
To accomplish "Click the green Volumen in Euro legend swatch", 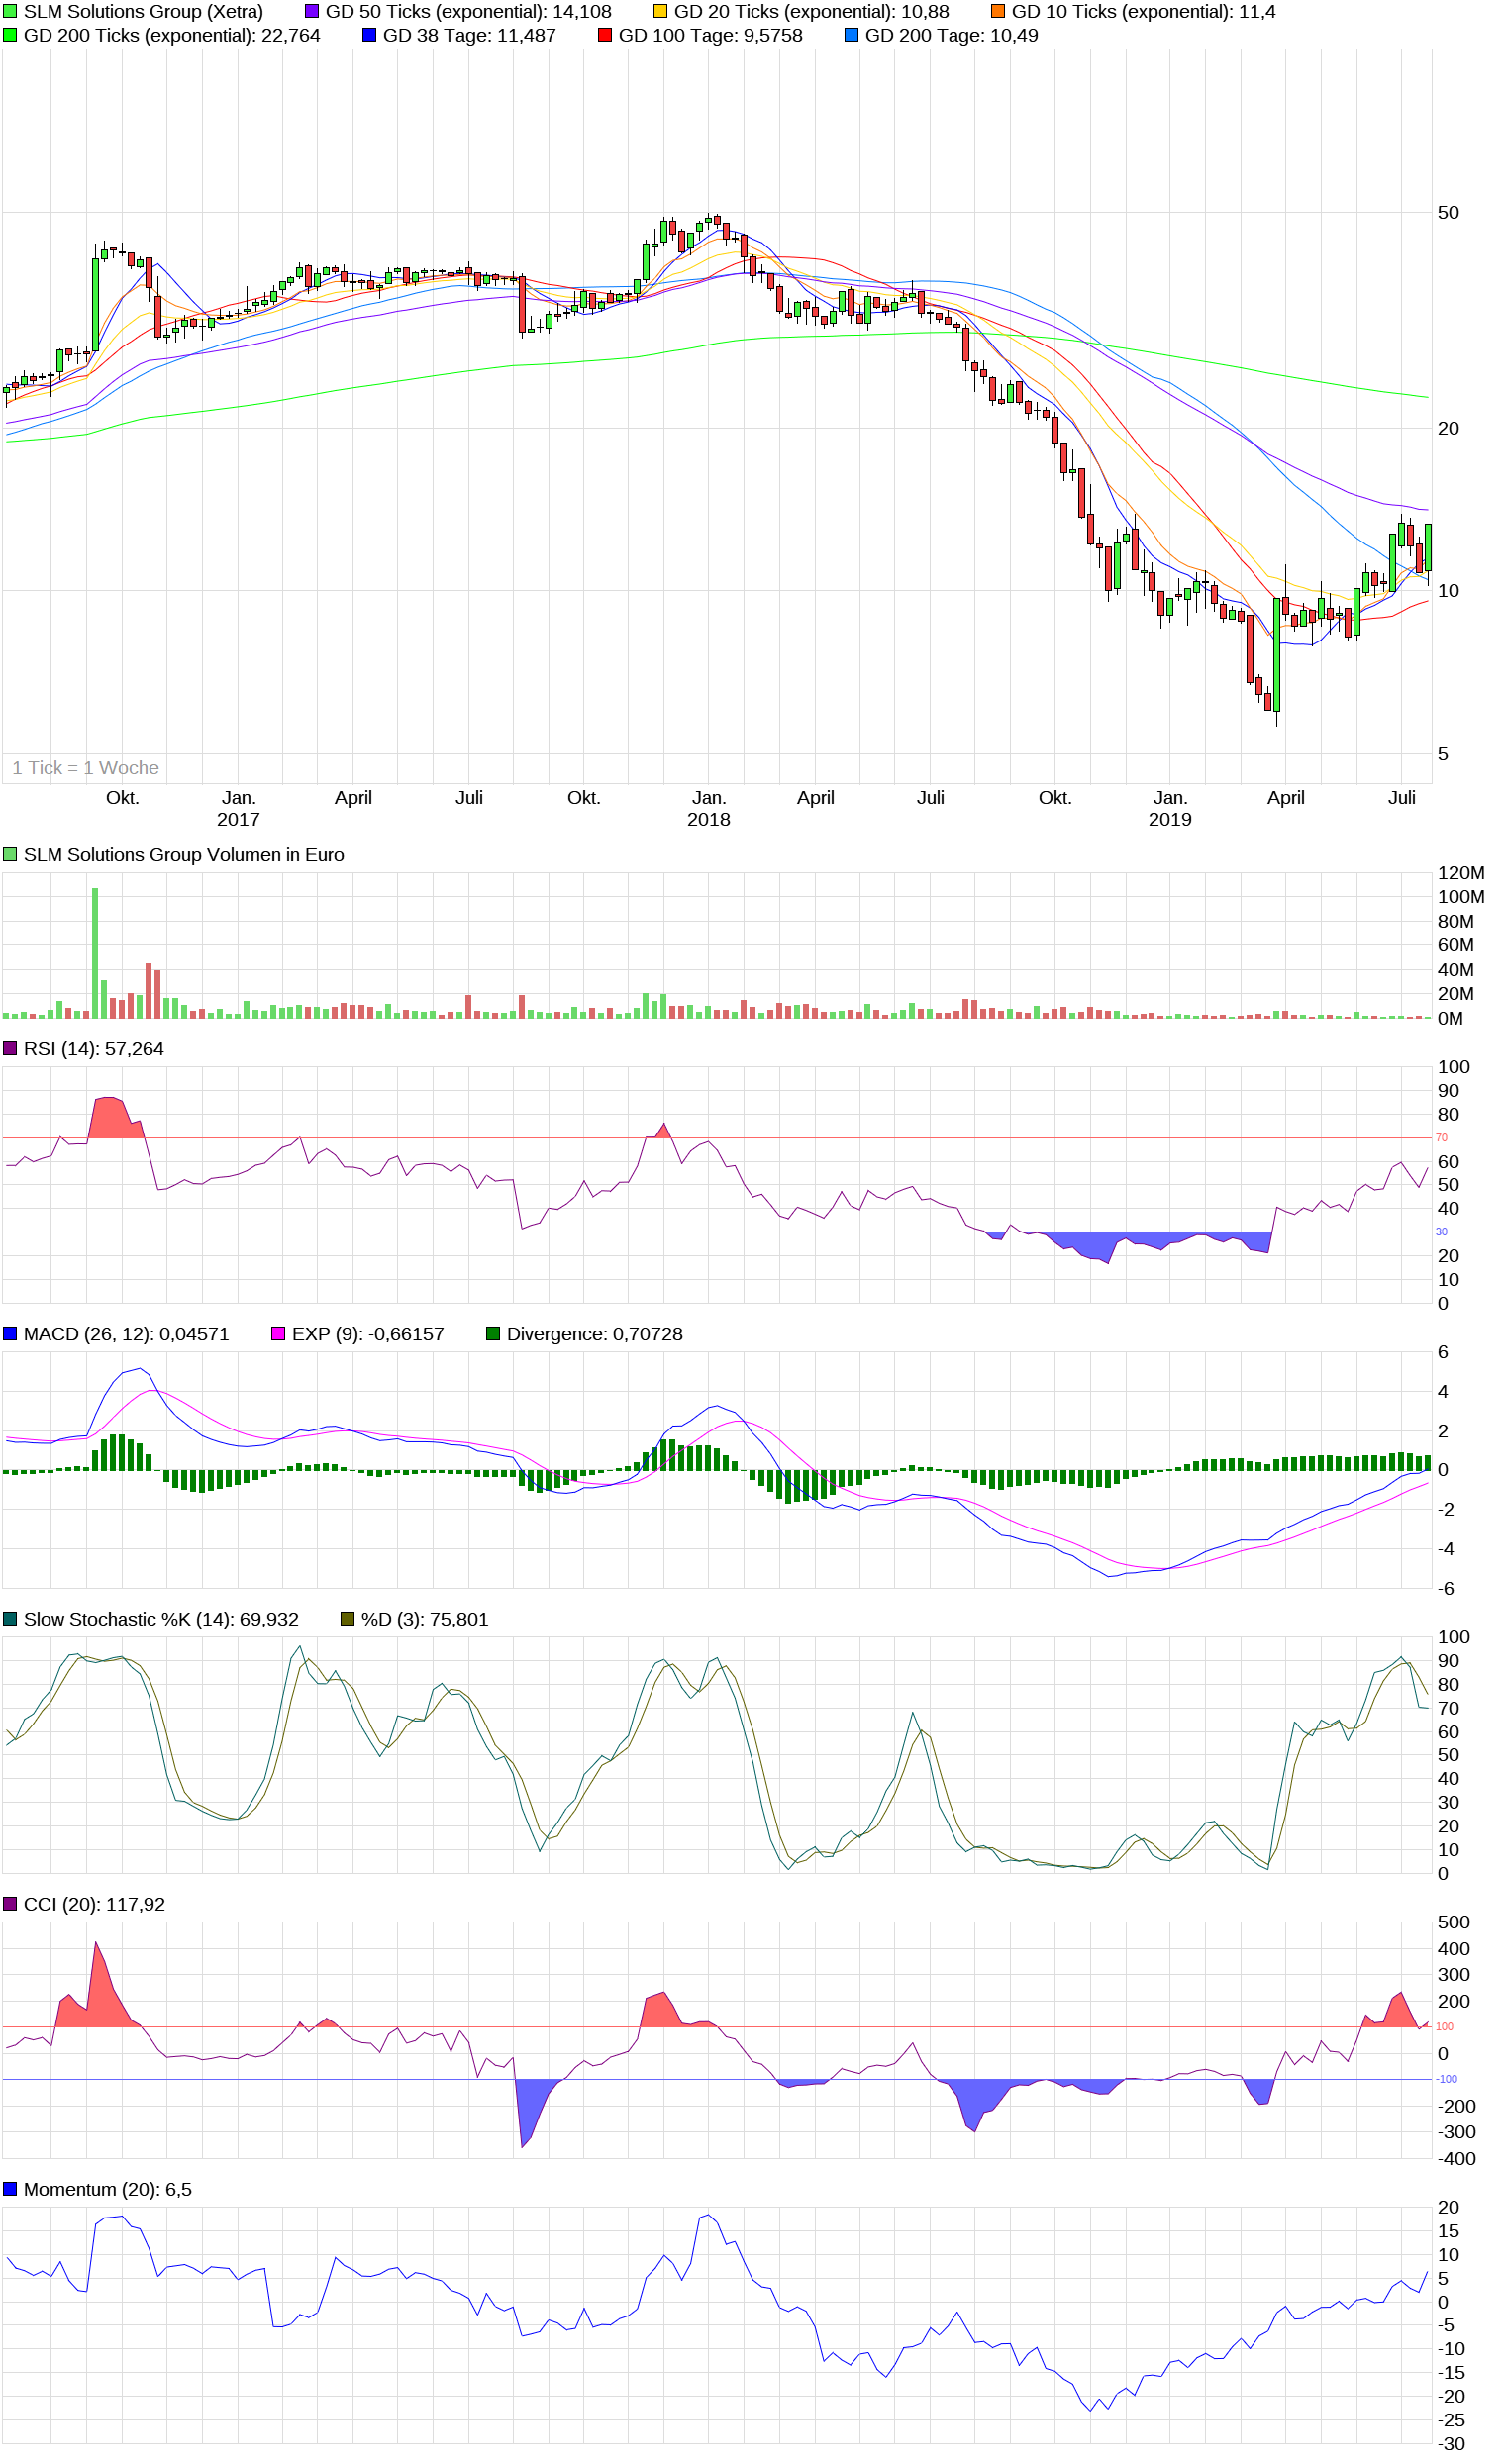I will pyautogui.click(x=10, y=855).
